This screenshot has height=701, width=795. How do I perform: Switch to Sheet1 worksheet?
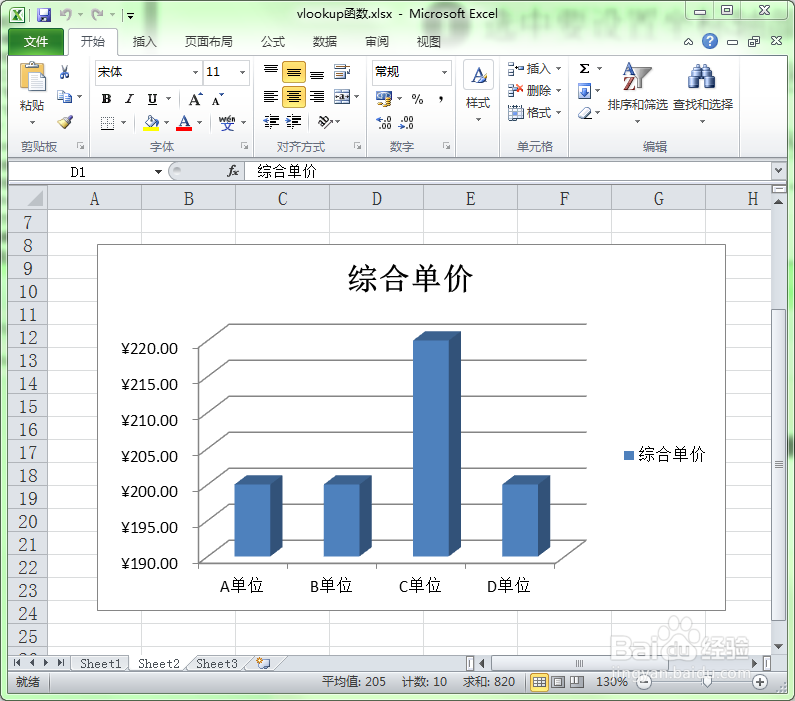[x=100, y=663]
